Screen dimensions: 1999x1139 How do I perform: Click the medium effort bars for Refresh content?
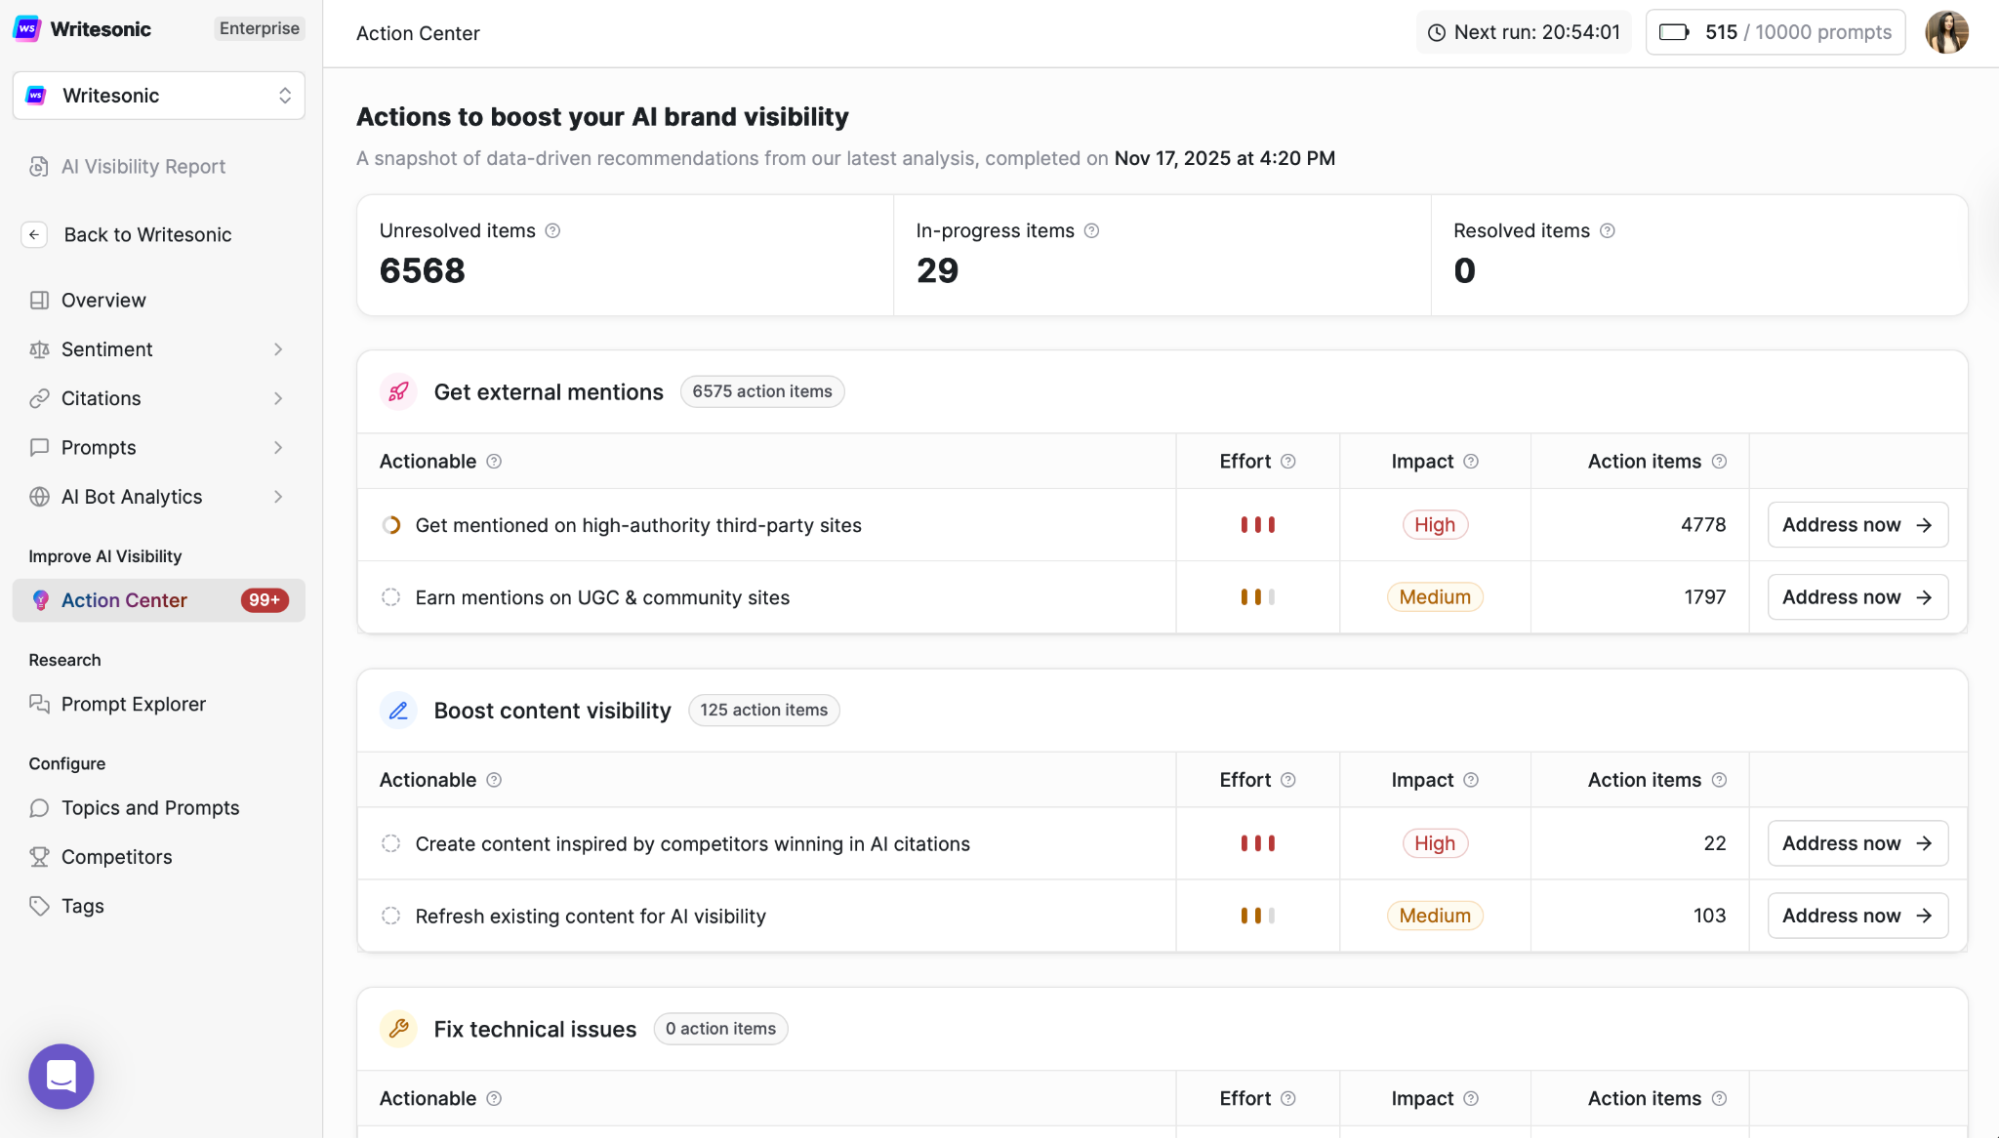1257,916
